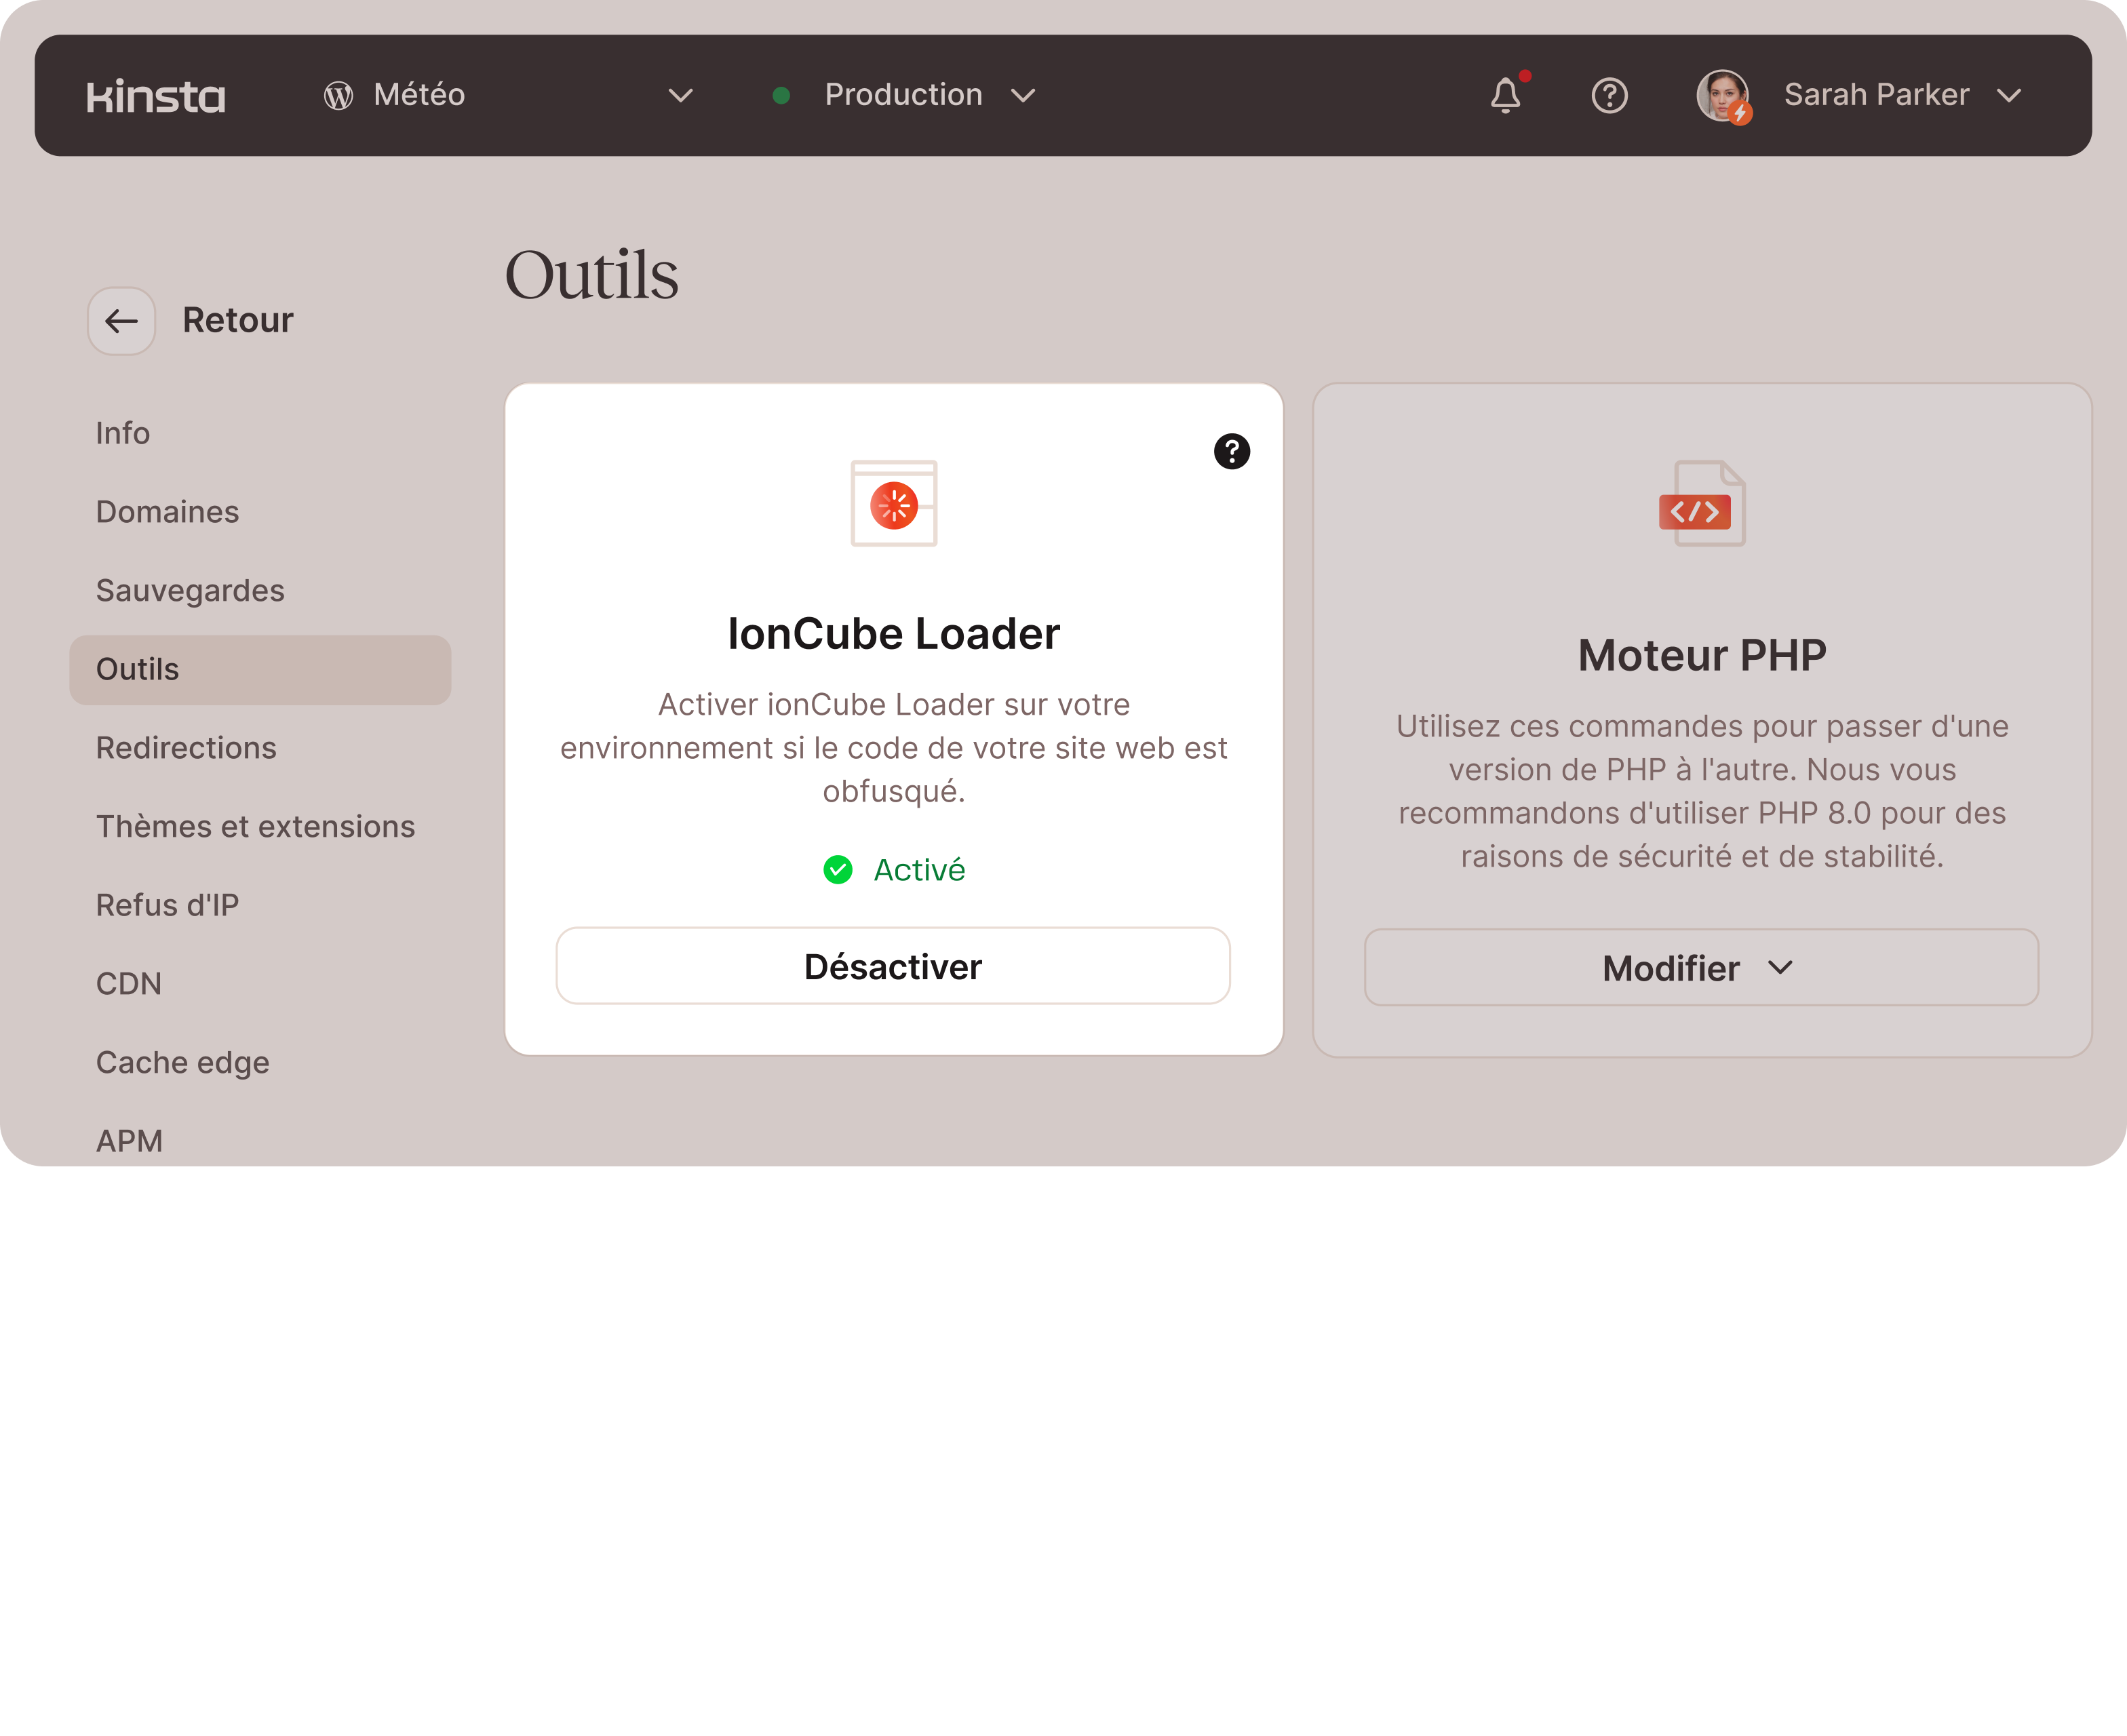The width and height of the screenshot is (2127, 1736).
Task: Open help from the top bar question mark
Action: 1609,96
